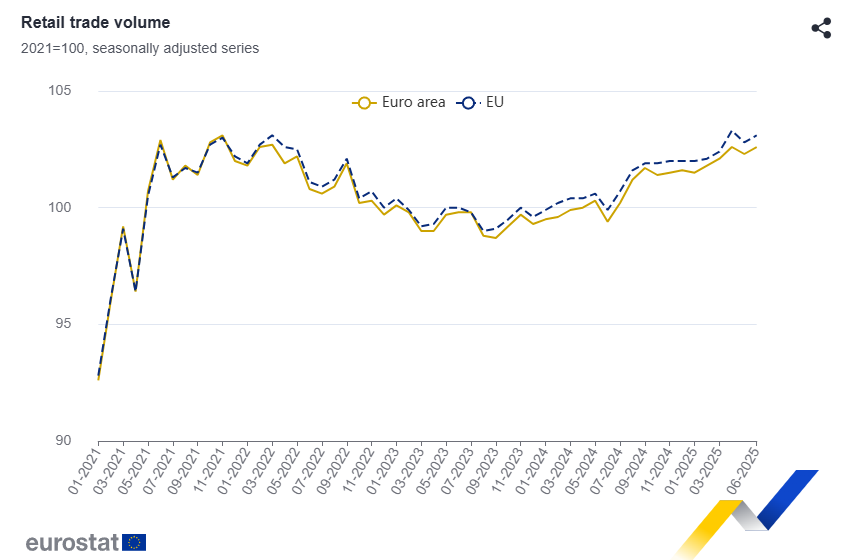Click the 100 y-axis label
This screenshot has width=851, height=560.
tap(59, 207)
